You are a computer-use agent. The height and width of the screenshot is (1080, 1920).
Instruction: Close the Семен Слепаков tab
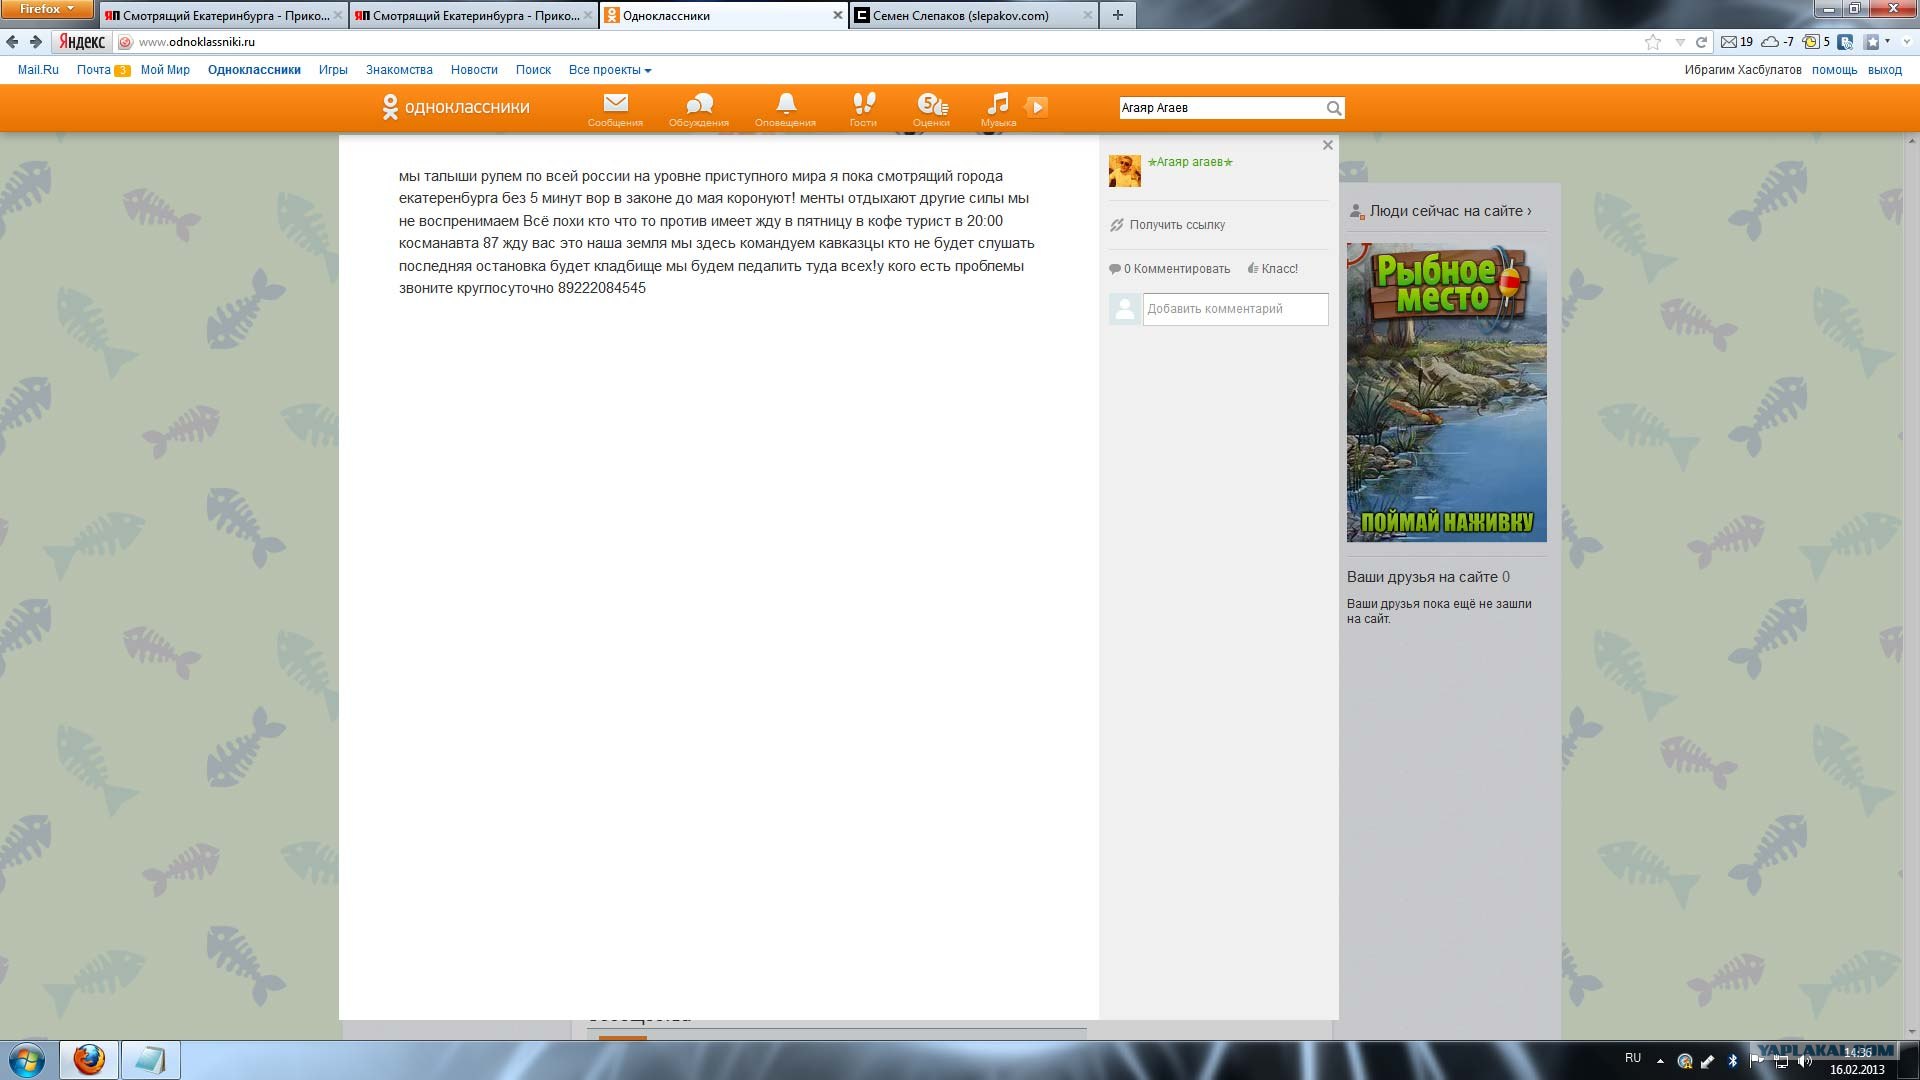(x=1088, y=16)
